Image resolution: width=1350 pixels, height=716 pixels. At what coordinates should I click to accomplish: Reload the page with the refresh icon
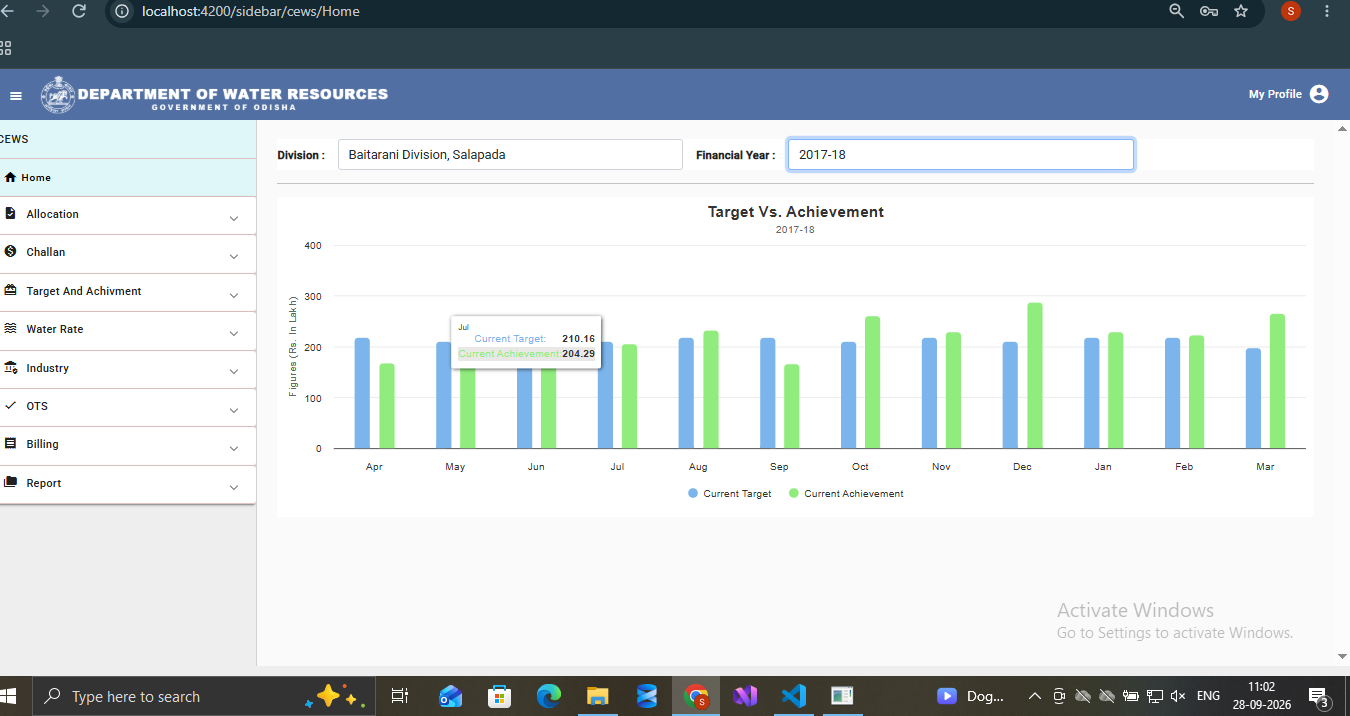[79, 11]
